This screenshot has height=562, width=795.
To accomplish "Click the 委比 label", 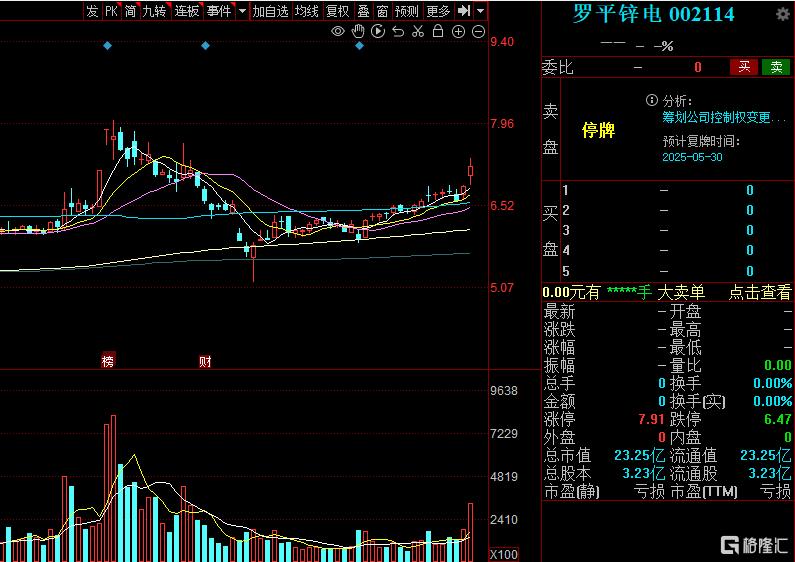I will [x=558, y=67].
